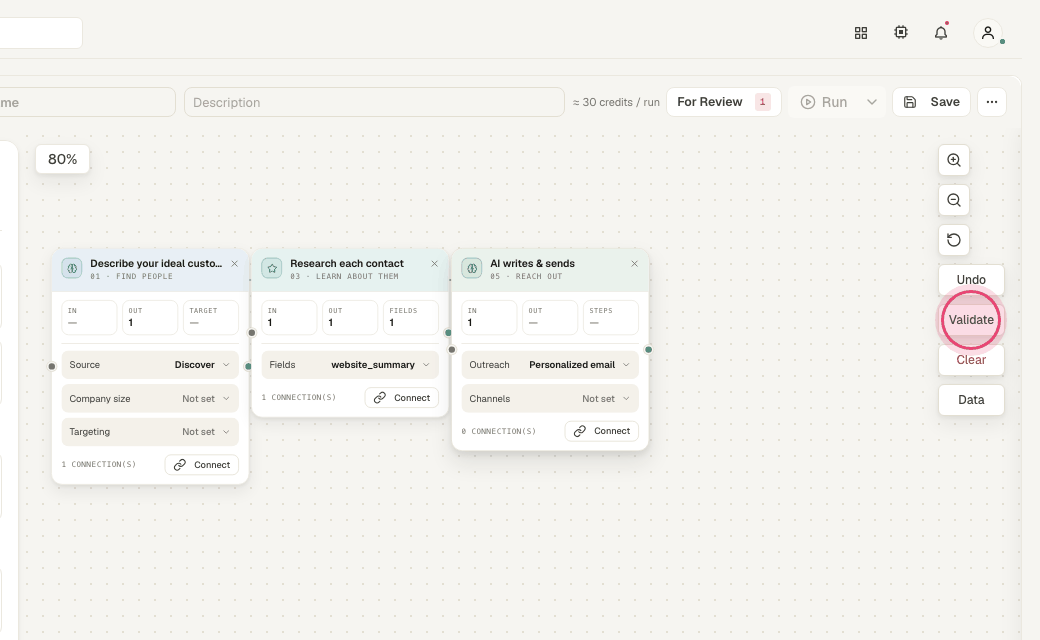Click the STEPS stat box
Viewport: 1040px width, 640px height.
(611, 318)
